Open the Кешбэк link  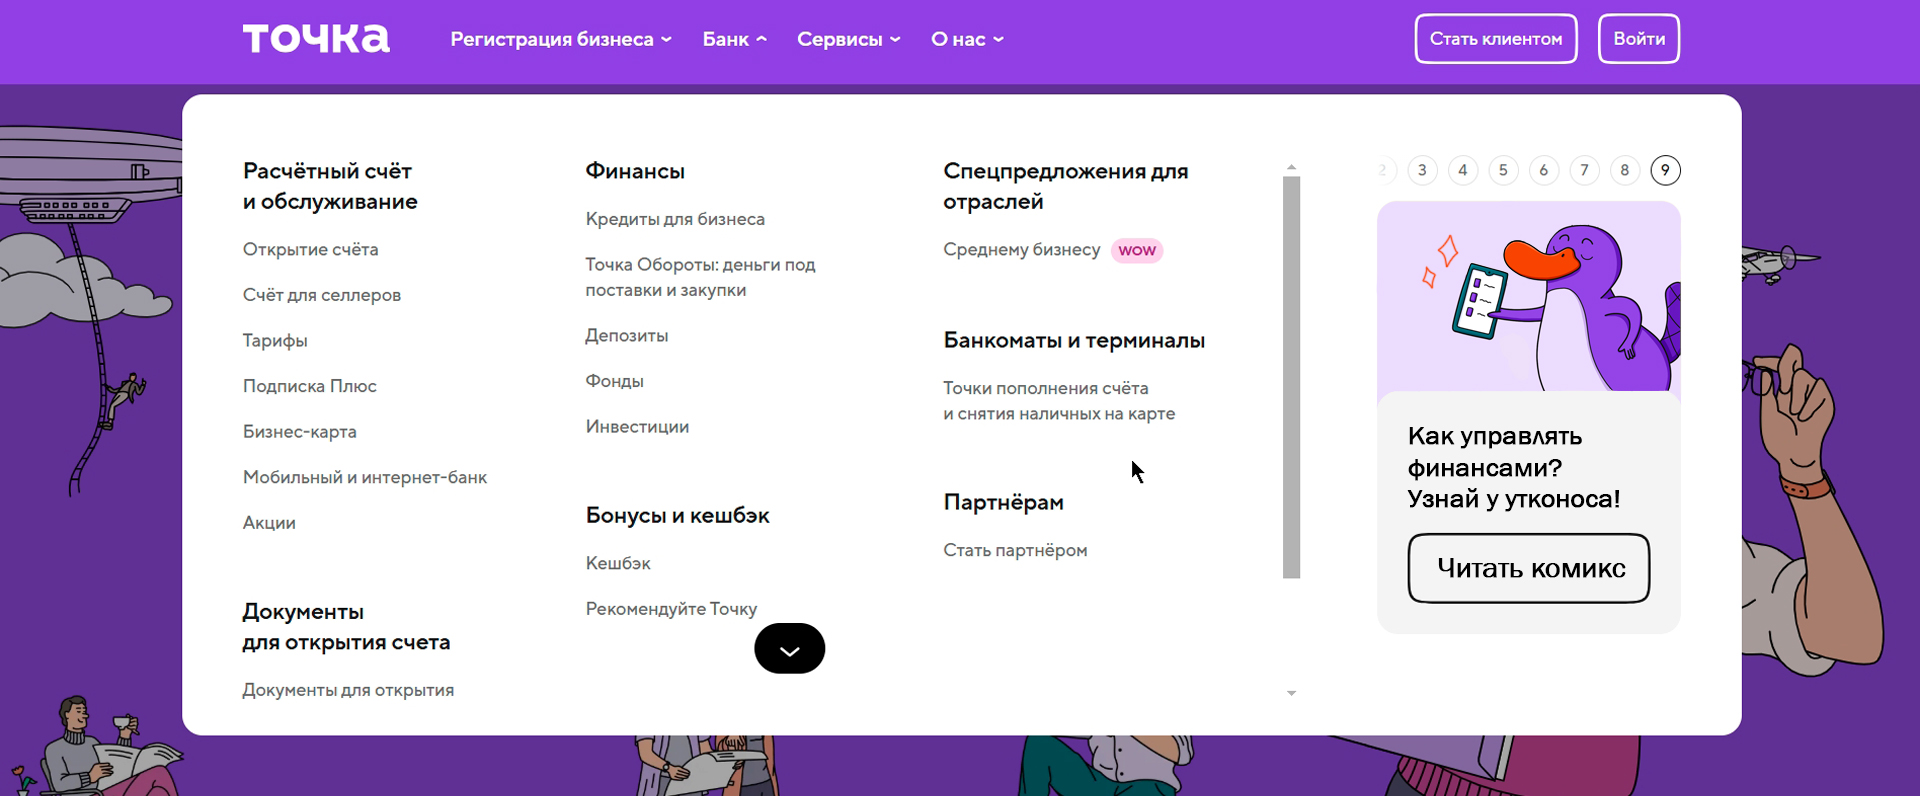point(618,563)
